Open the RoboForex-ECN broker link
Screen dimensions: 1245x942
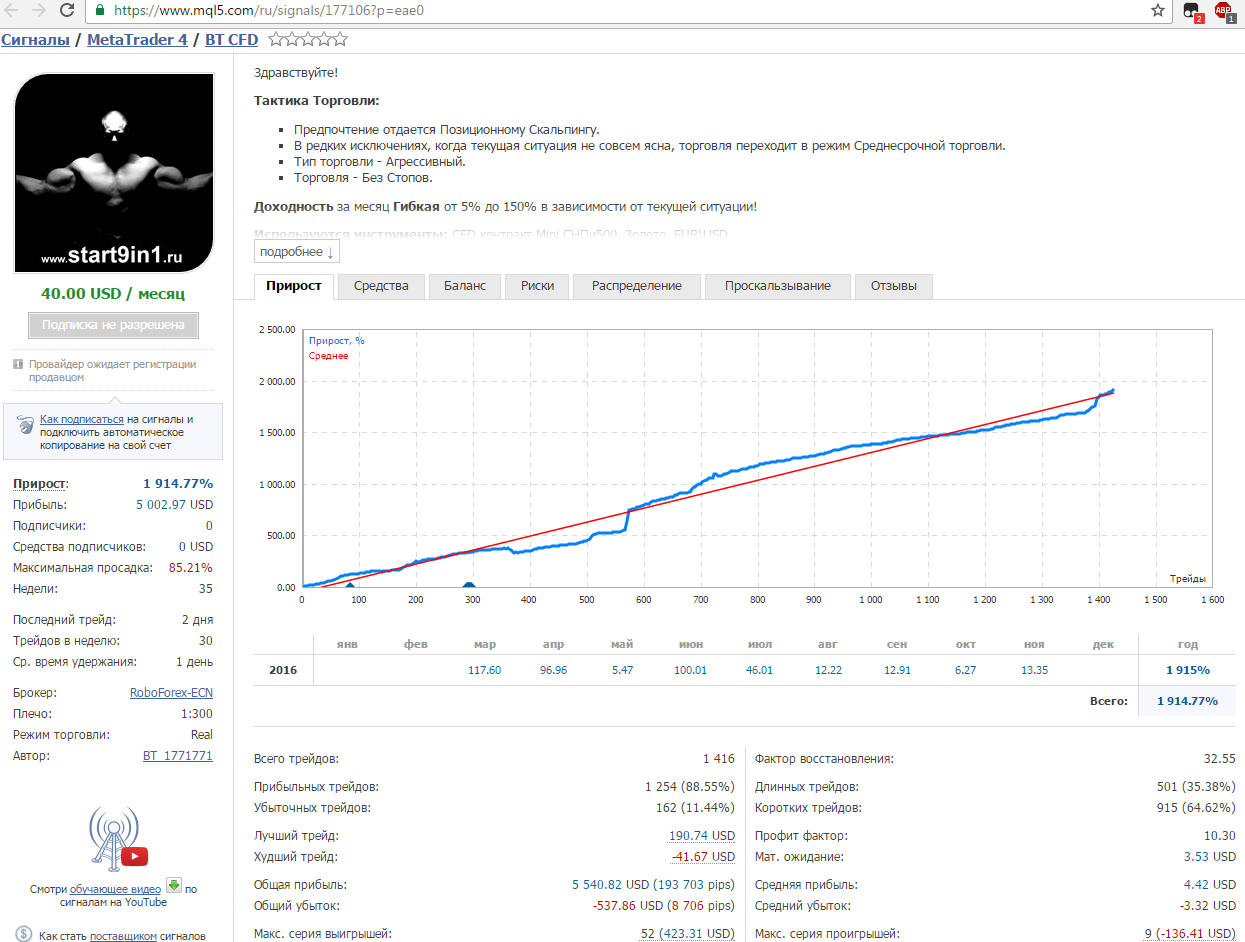click(171, 693)
